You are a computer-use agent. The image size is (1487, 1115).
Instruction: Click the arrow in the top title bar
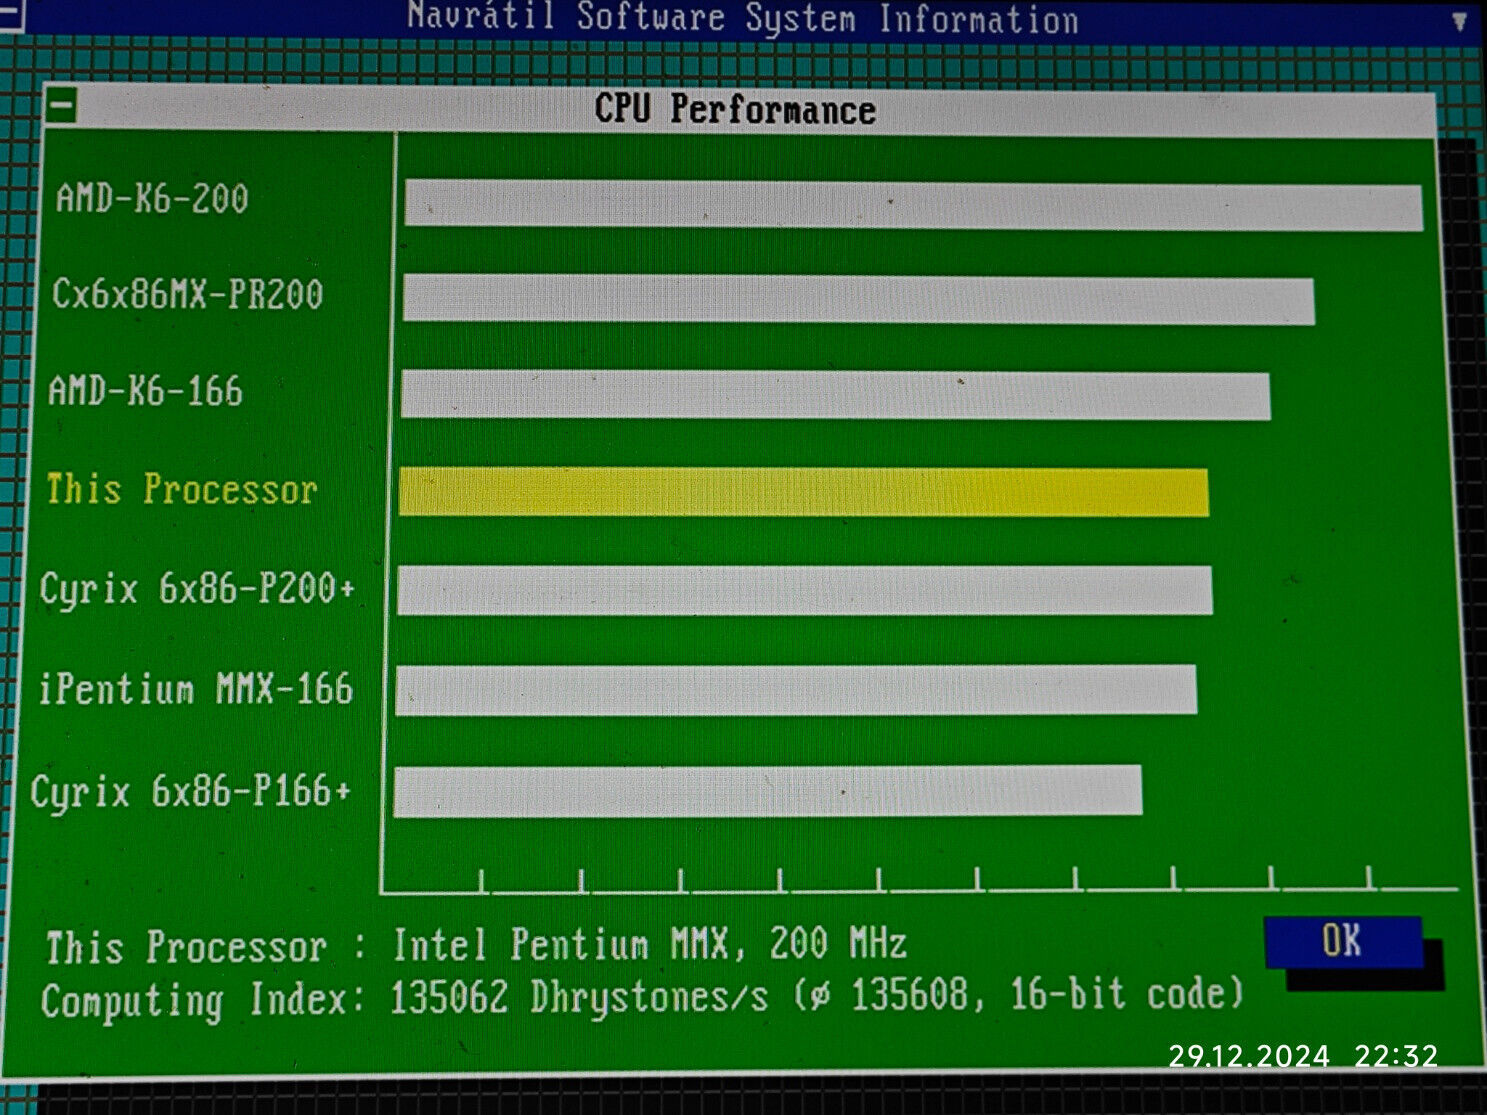[x=1460, y=22]
